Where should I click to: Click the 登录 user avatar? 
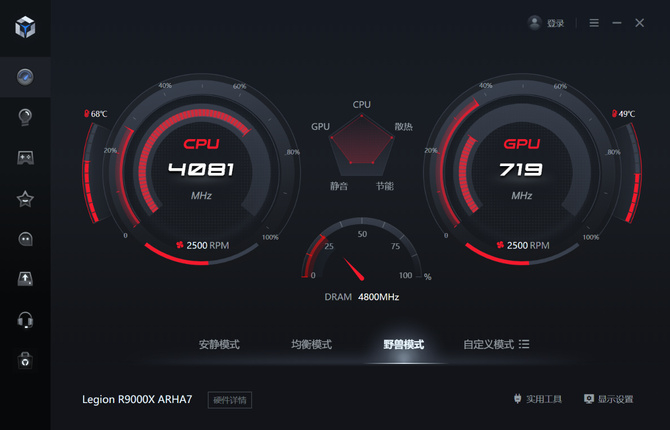534,23
